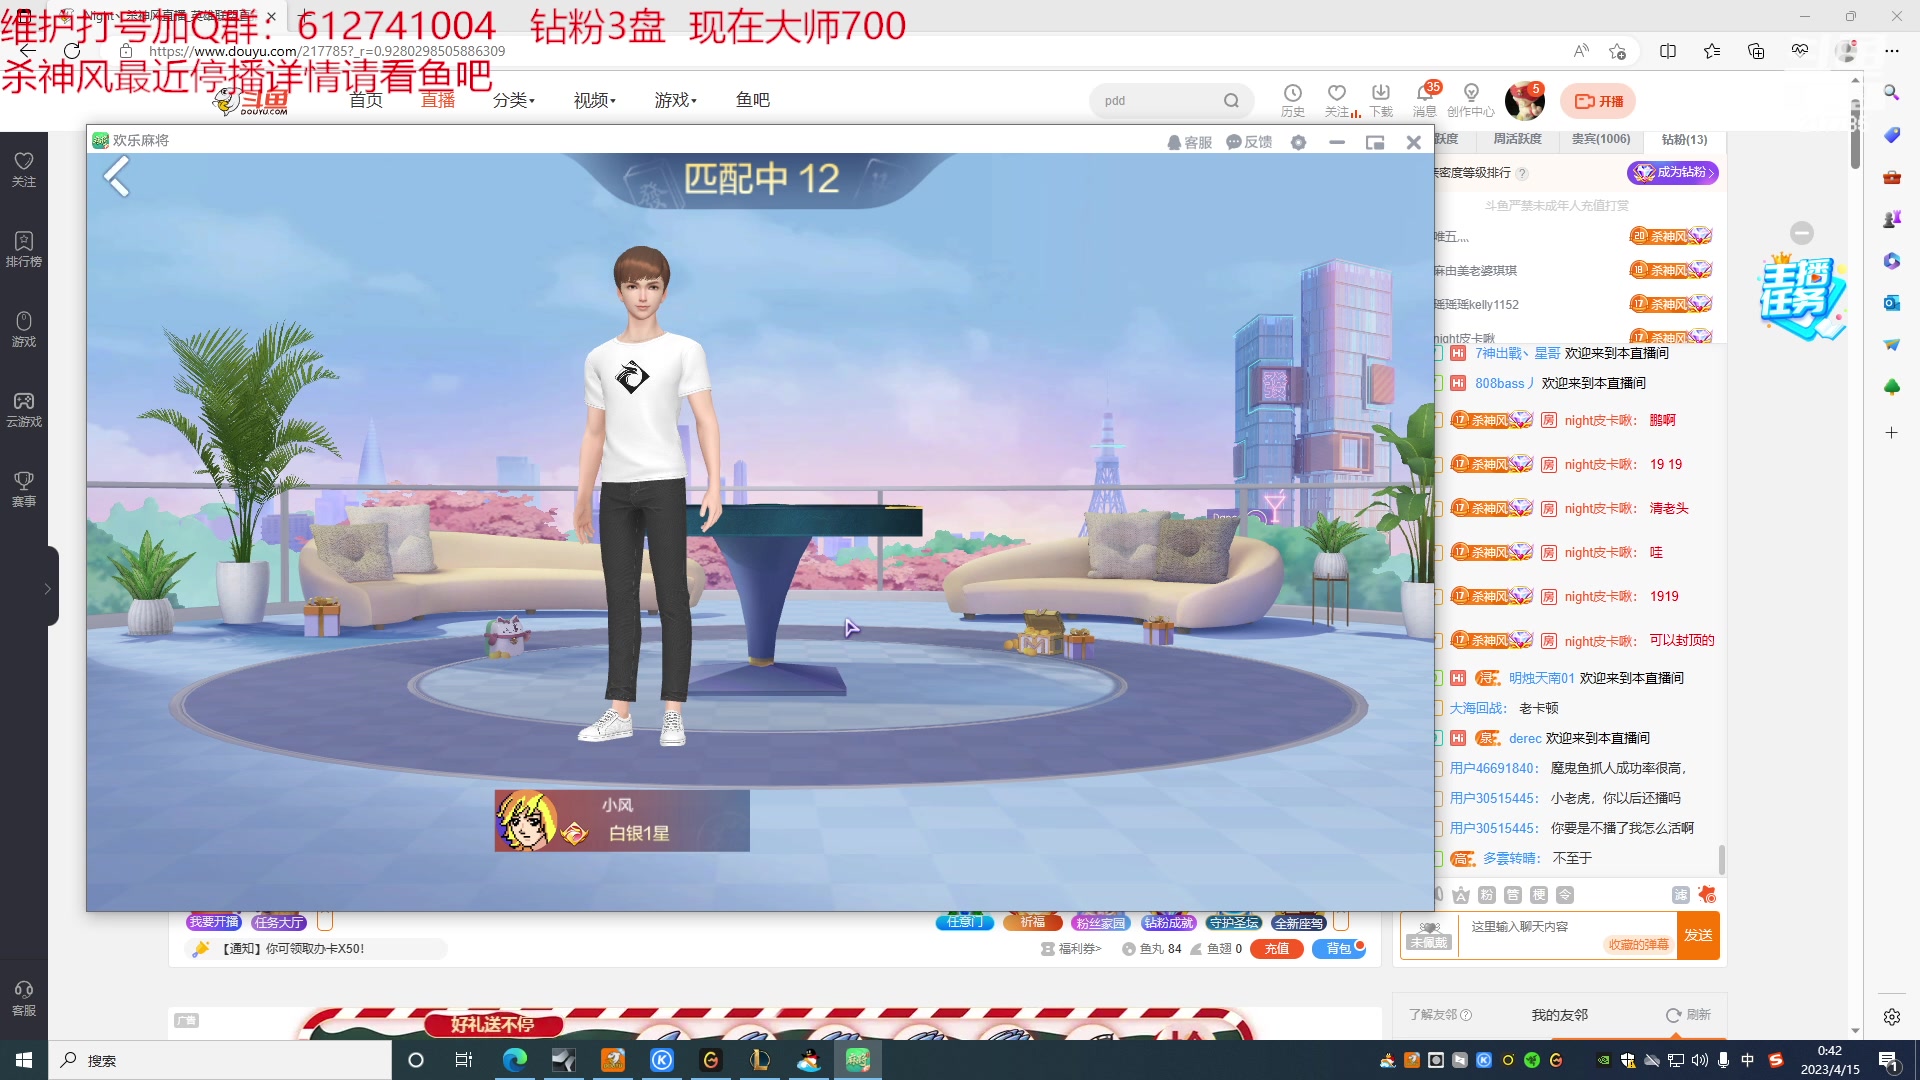Open the 分类 dropdown in the navigation bar
The height and width of the screenshot is (1080, 1920).
(513, 100)
